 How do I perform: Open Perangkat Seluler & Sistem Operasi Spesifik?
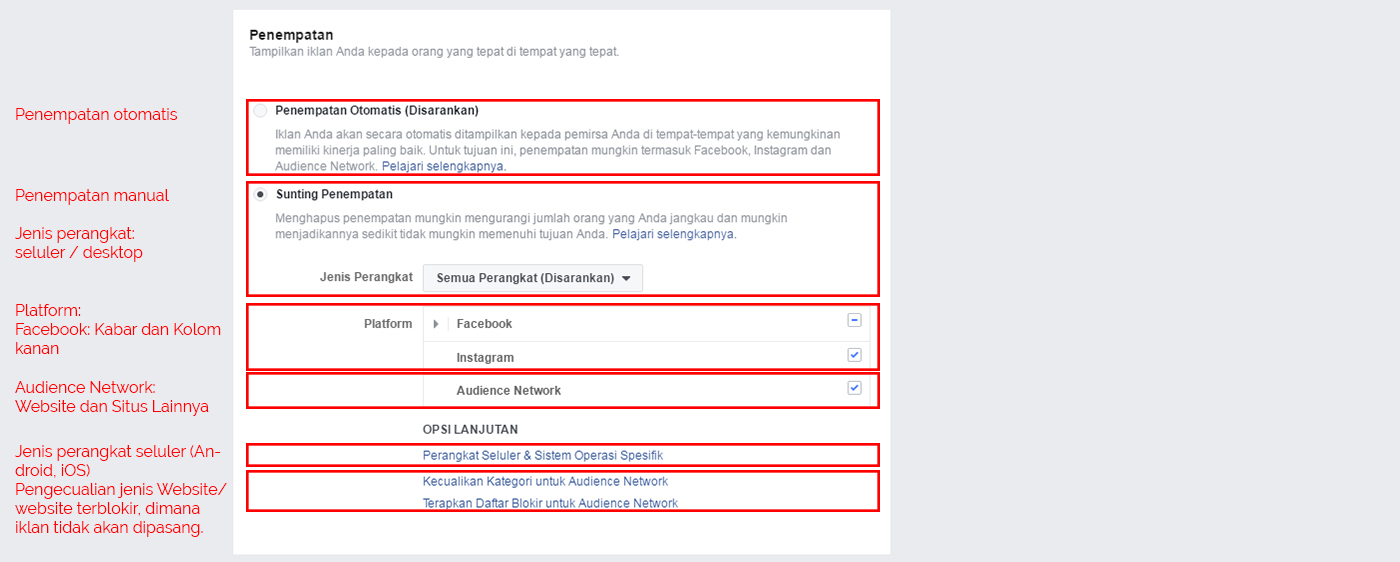[543, 455]
